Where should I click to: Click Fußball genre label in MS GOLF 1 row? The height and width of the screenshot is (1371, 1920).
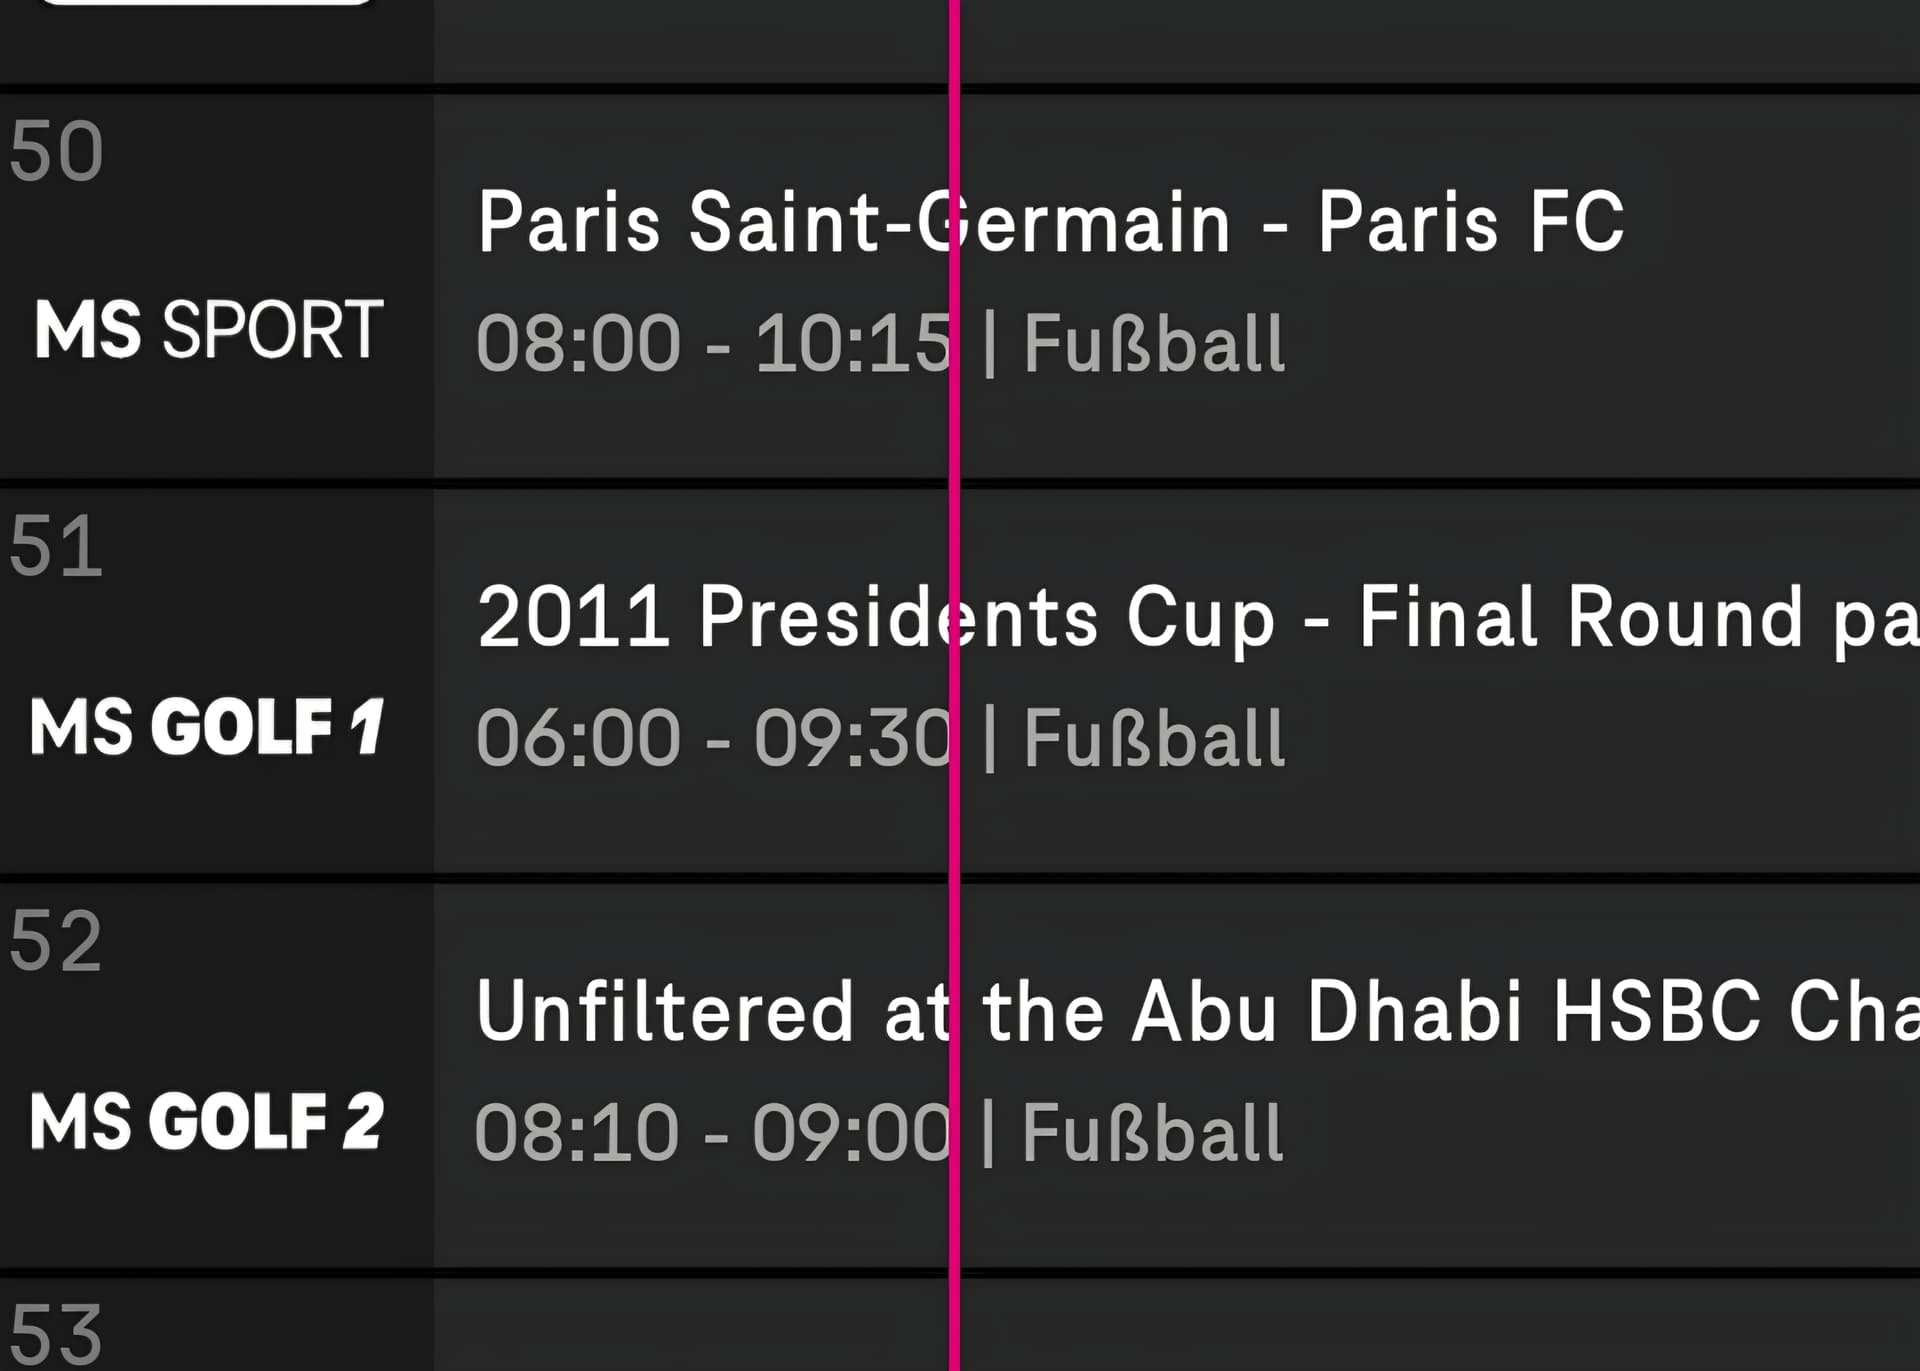pyautogui.click(x=1154, y=738)
